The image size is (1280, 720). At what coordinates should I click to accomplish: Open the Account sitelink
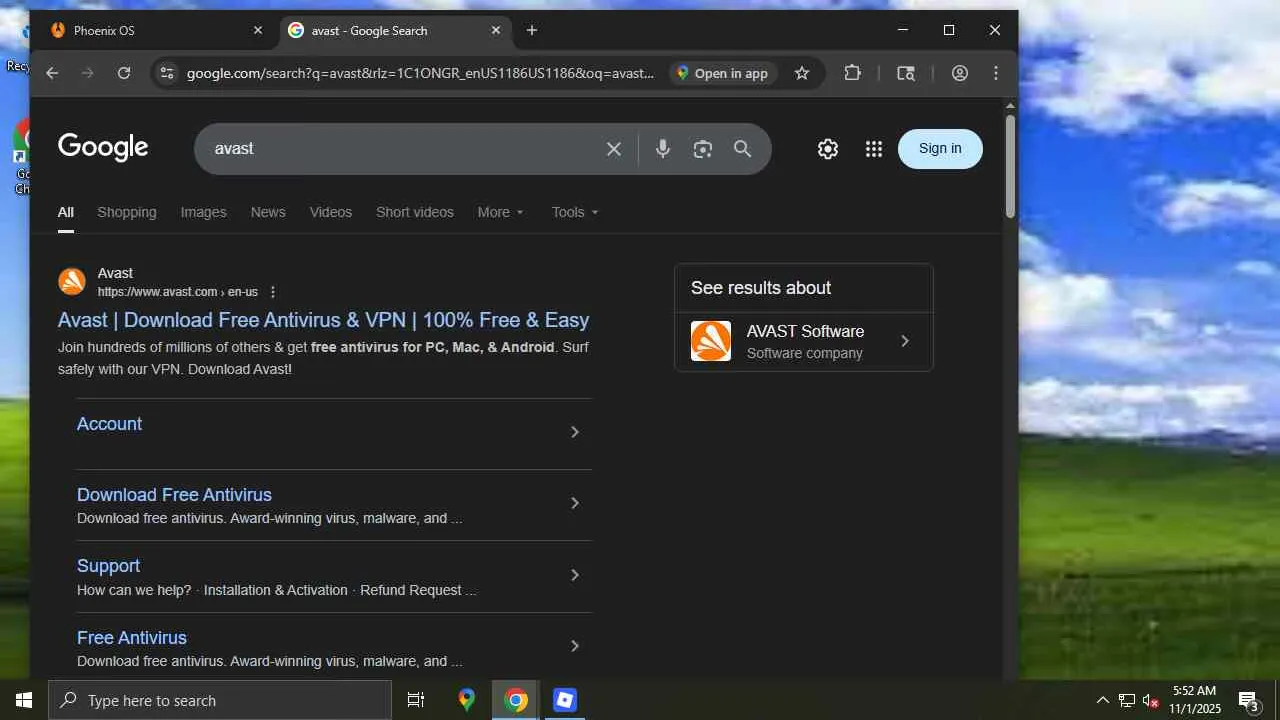coord(109,424)
